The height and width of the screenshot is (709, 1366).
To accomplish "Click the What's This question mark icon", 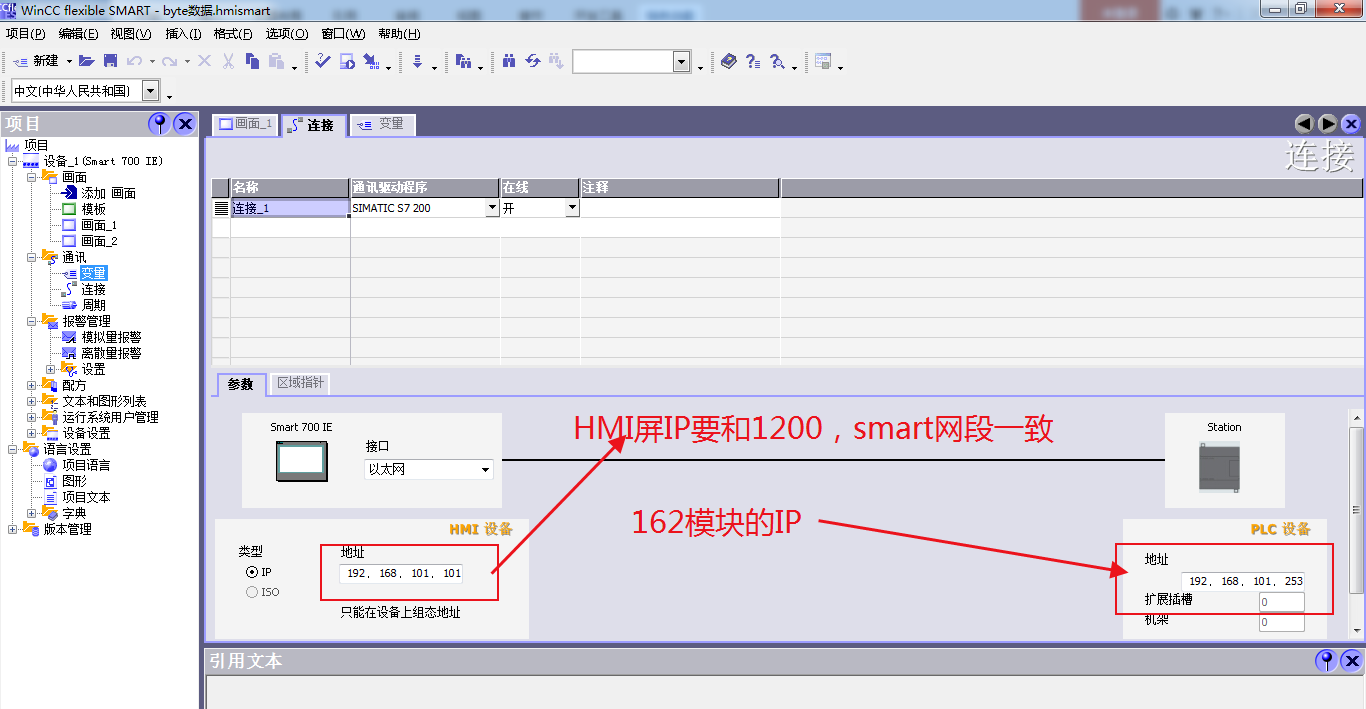I will (752, 61).
